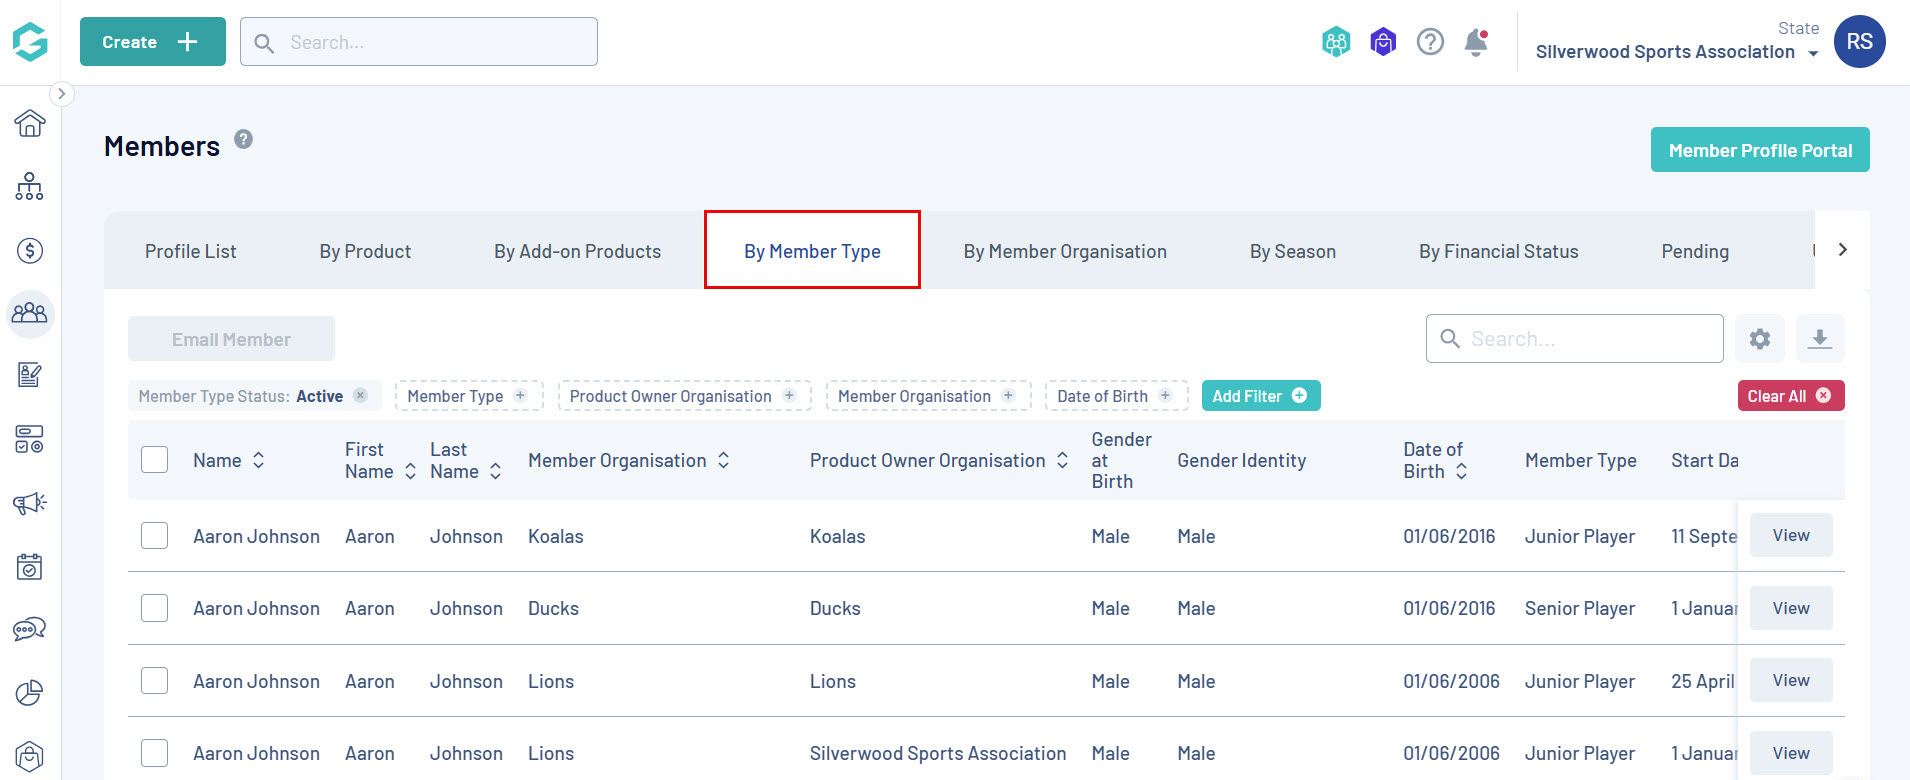The image size is (1910, 780).
Task: Open the Silverwood Sports Association organisation dropdown
Action: (x=1676, y=52)
